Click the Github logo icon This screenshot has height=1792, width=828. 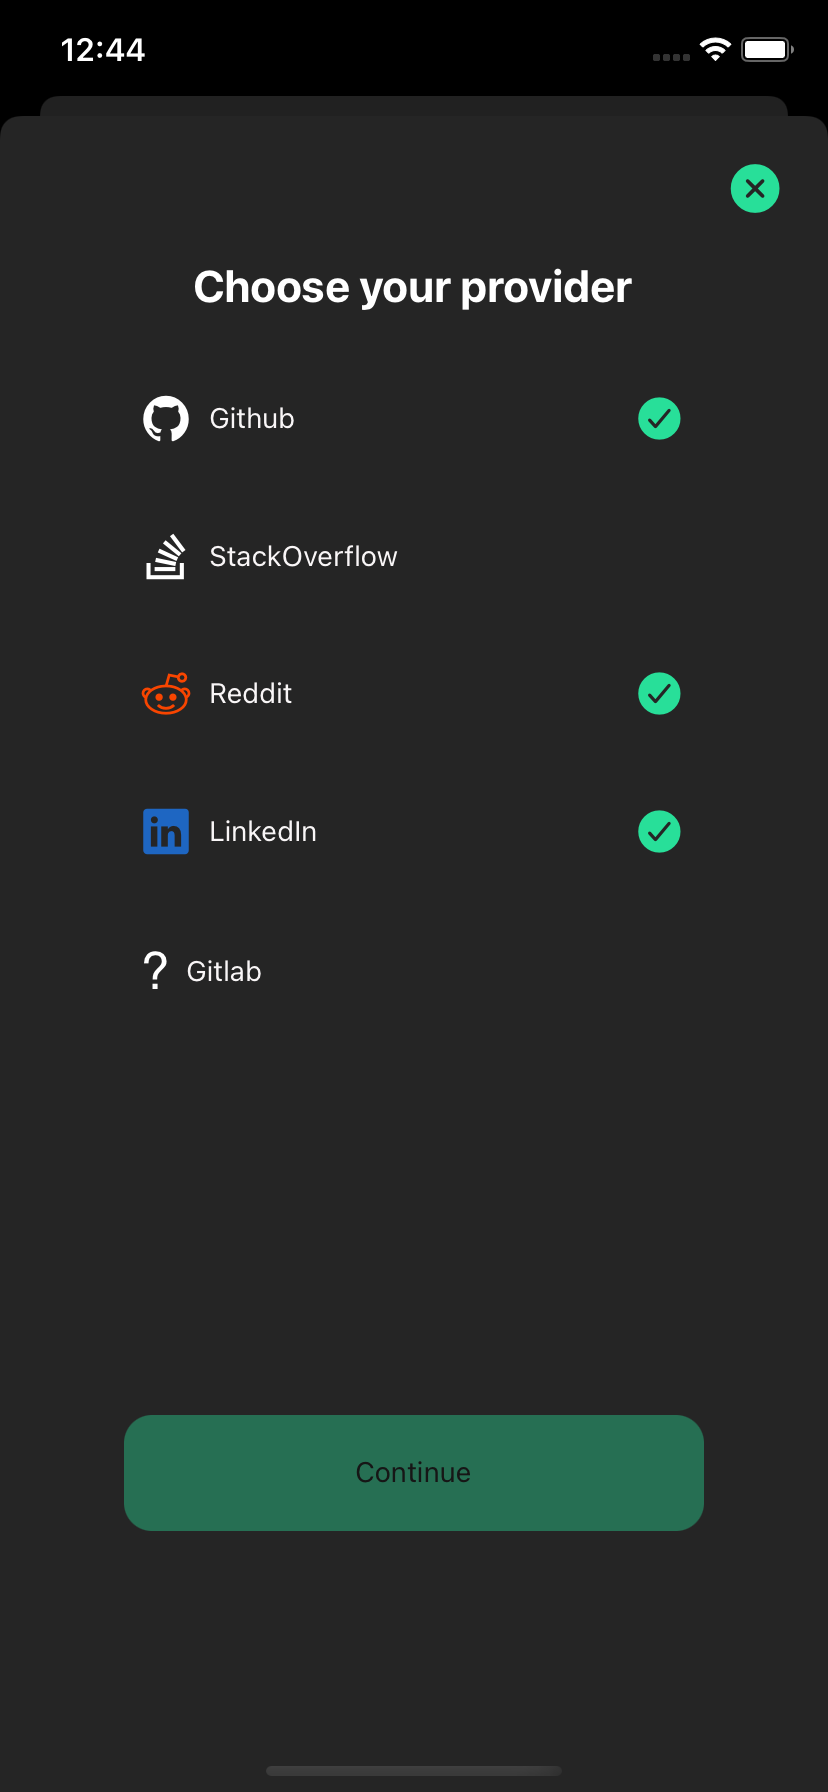pos(166,418)
